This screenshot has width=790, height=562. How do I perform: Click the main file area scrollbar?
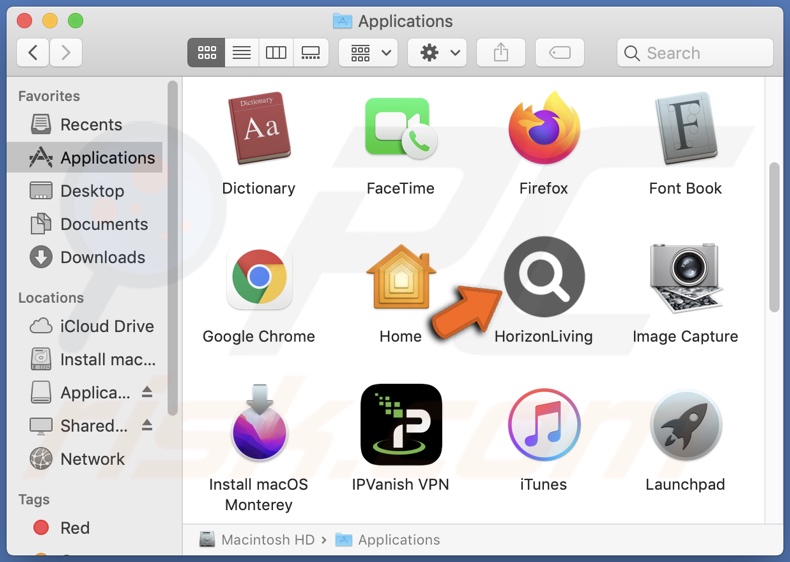(x=774, y=237)
